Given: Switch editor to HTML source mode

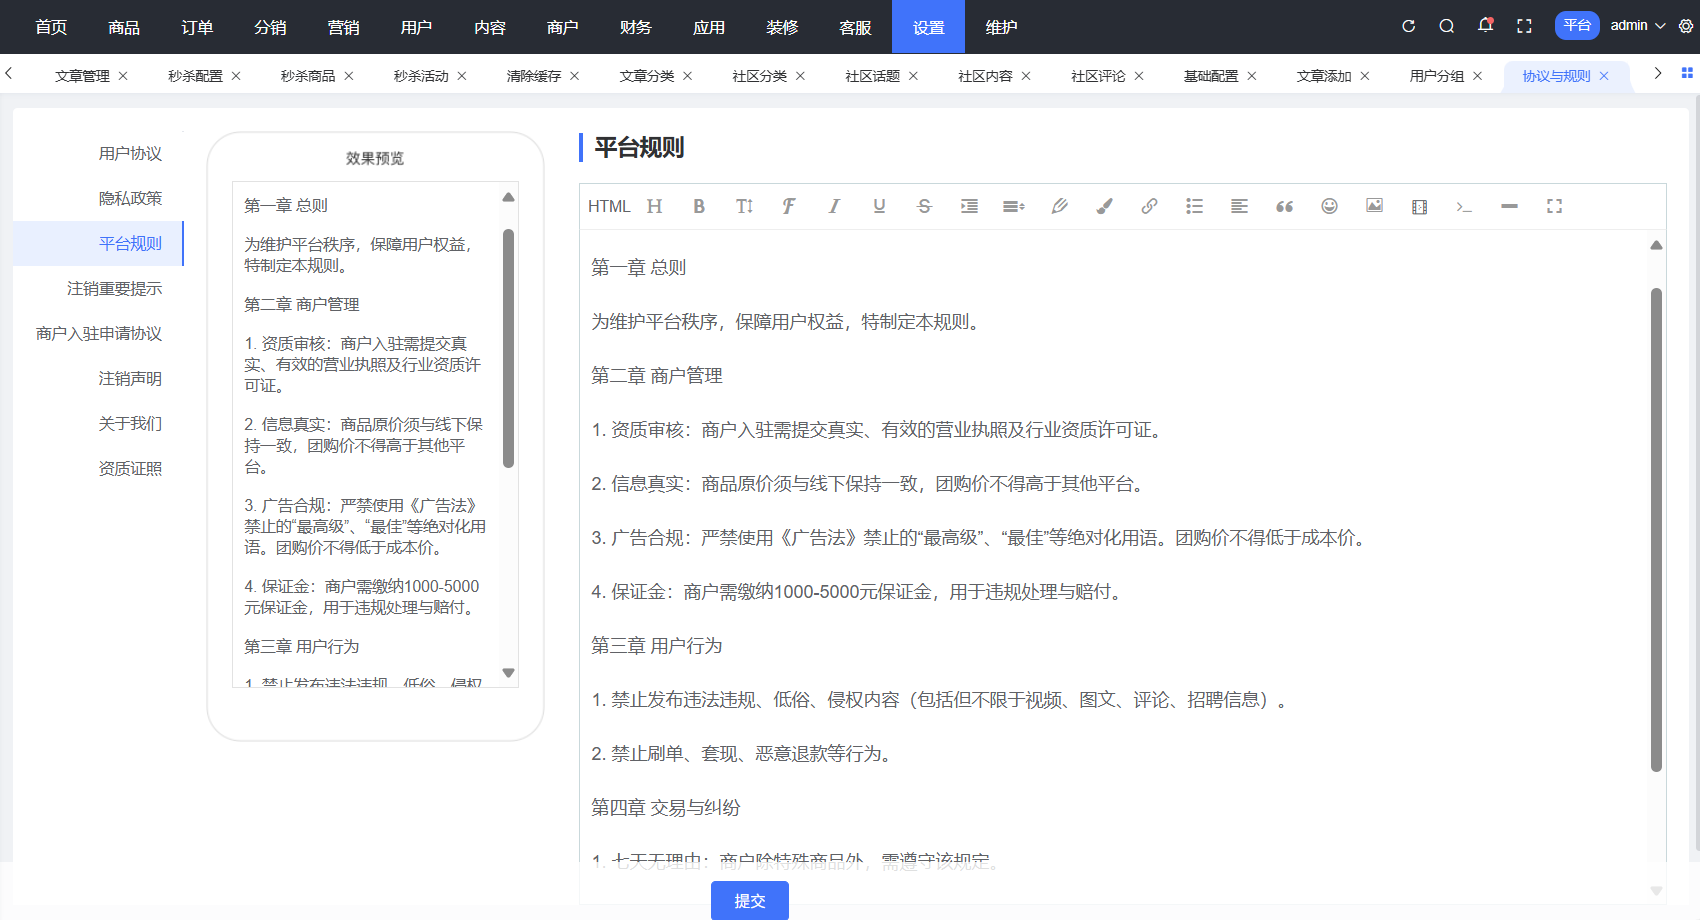Looking at the screenshot, I should [608, 206].
